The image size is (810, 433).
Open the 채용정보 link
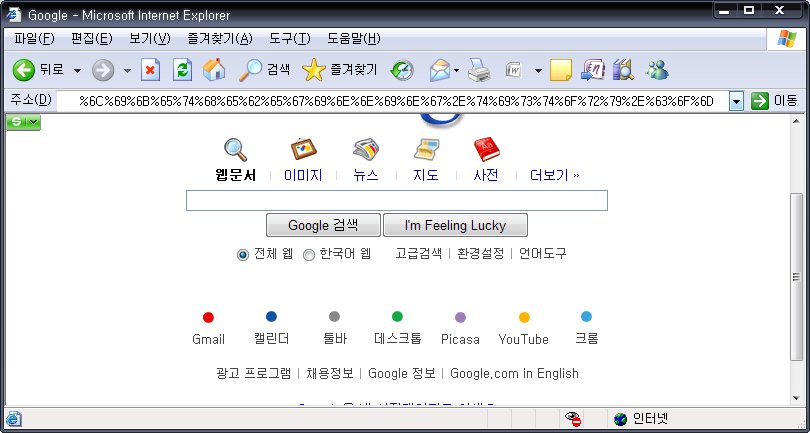[330, 373]
